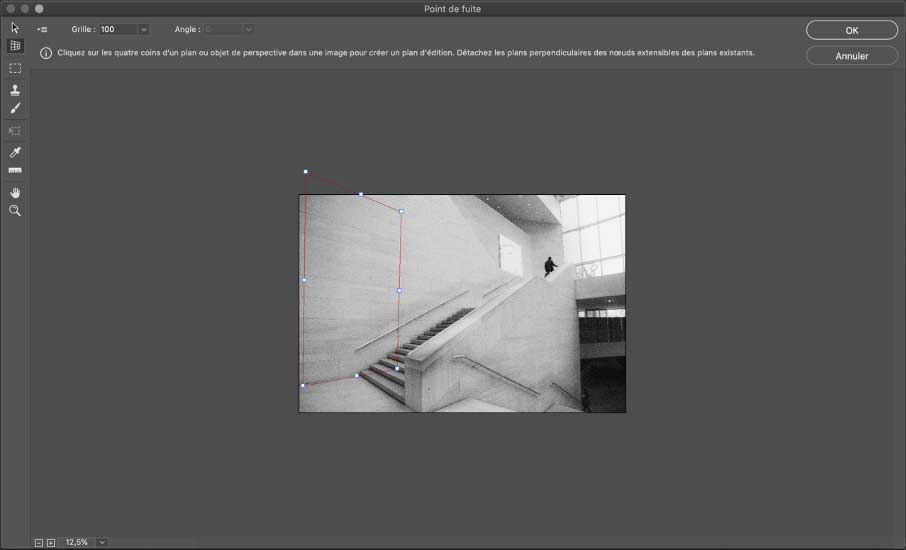Switch to the Hand tool
The image size is (906, 550).
[x=15, y=192]
